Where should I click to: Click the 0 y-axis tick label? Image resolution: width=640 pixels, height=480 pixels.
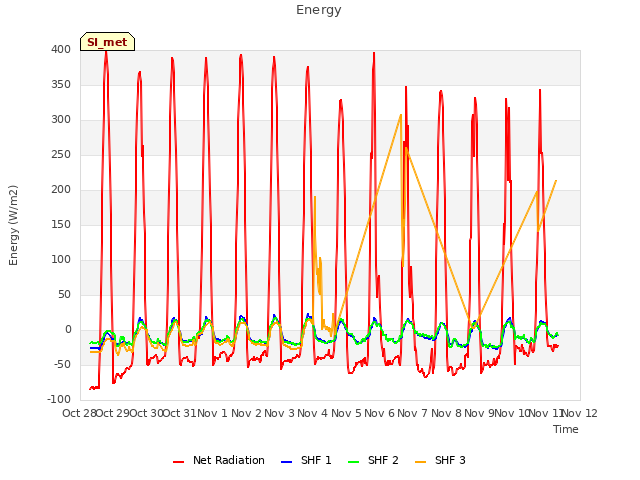pyautogui.click(x=68, y=330)
